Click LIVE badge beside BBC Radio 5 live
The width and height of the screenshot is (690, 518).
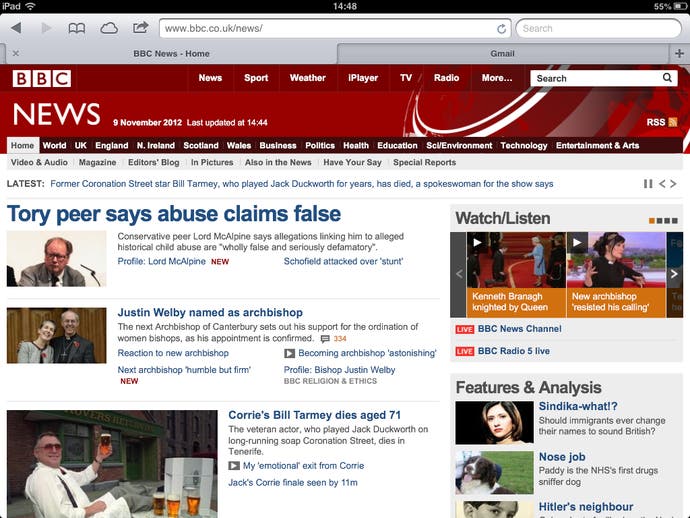[x=465, y=351]
